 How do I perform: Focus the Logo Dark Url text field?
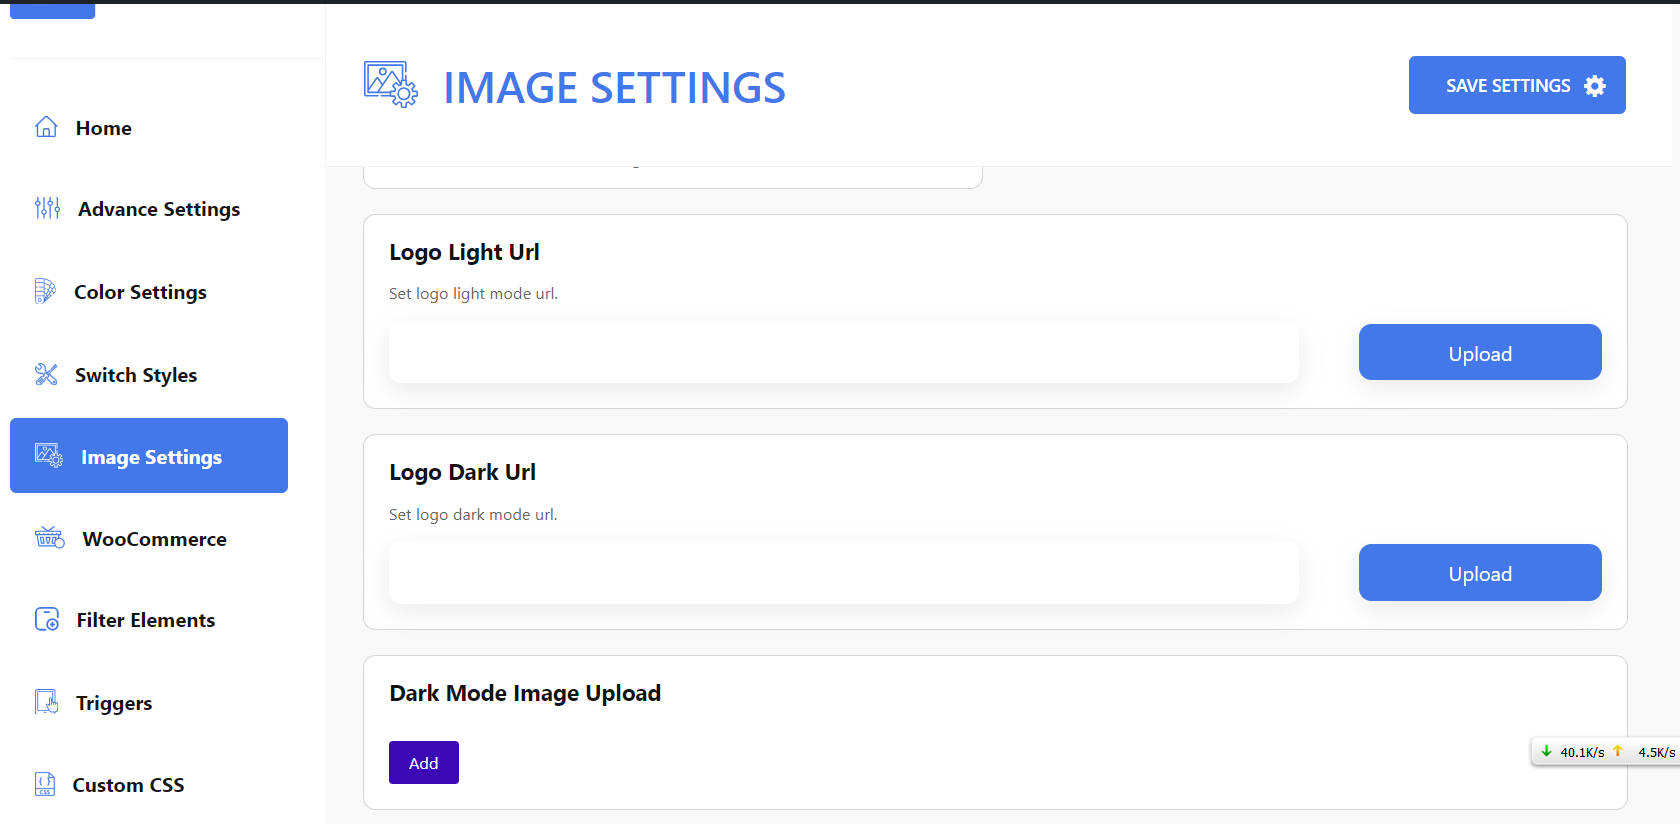click(x=843, y=573)
